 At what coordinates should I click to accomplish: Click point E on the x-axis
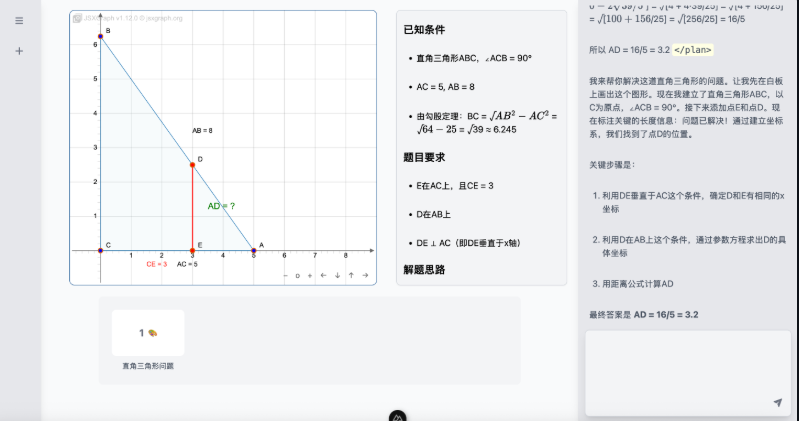pyautogui.click(x=192, y=250)
